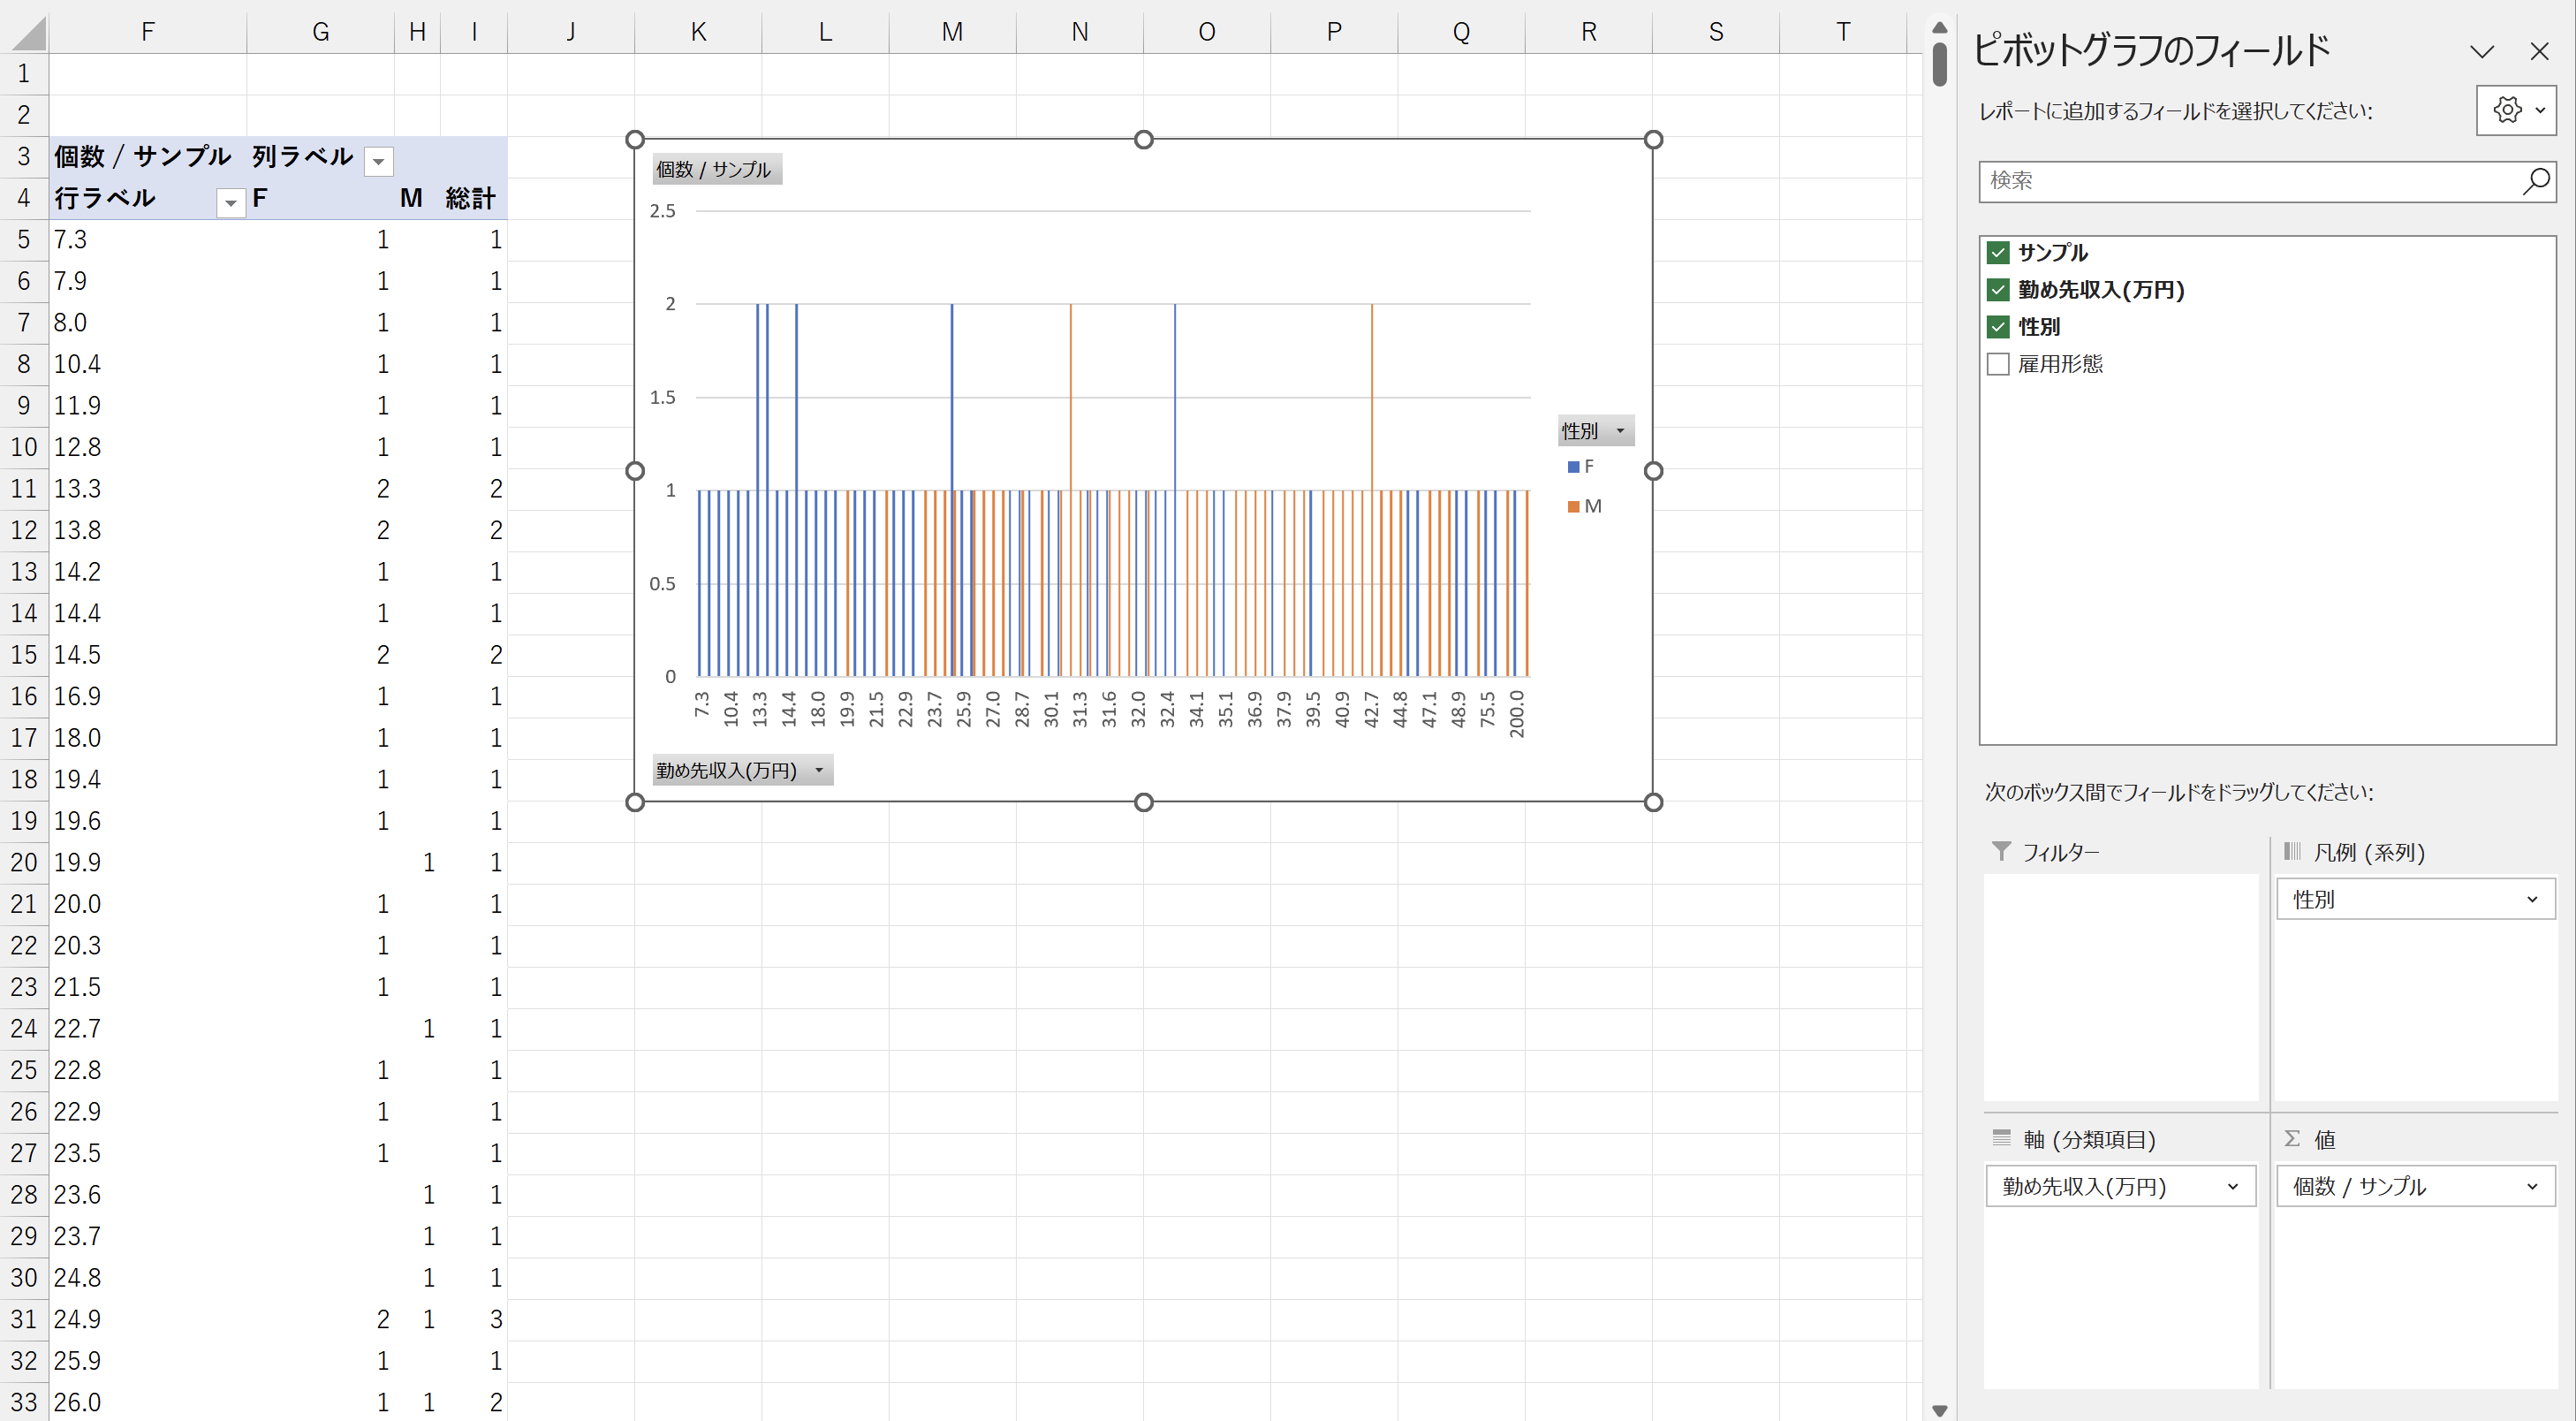
Task: Uncheck the サンプル field checkbox
Action: coord(1998,253)
